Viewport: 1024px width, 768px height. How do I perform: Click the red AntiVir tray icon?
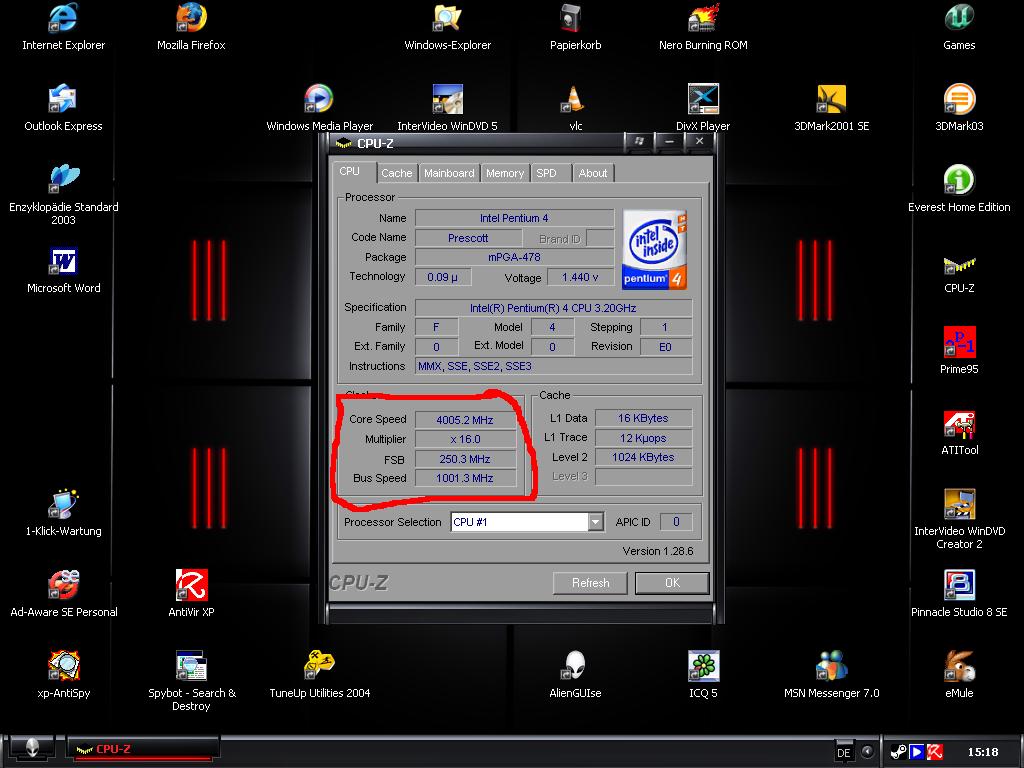pyautogui.click(x=935, y=752)
